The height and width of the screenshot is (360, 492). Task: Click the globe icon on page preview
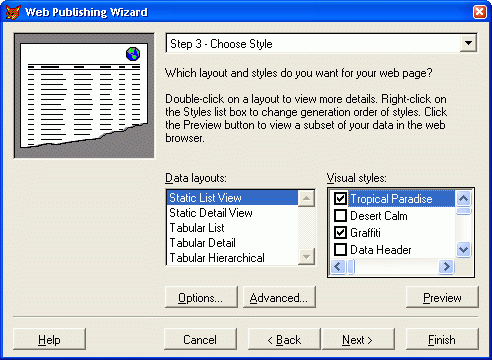click(133, 54)
